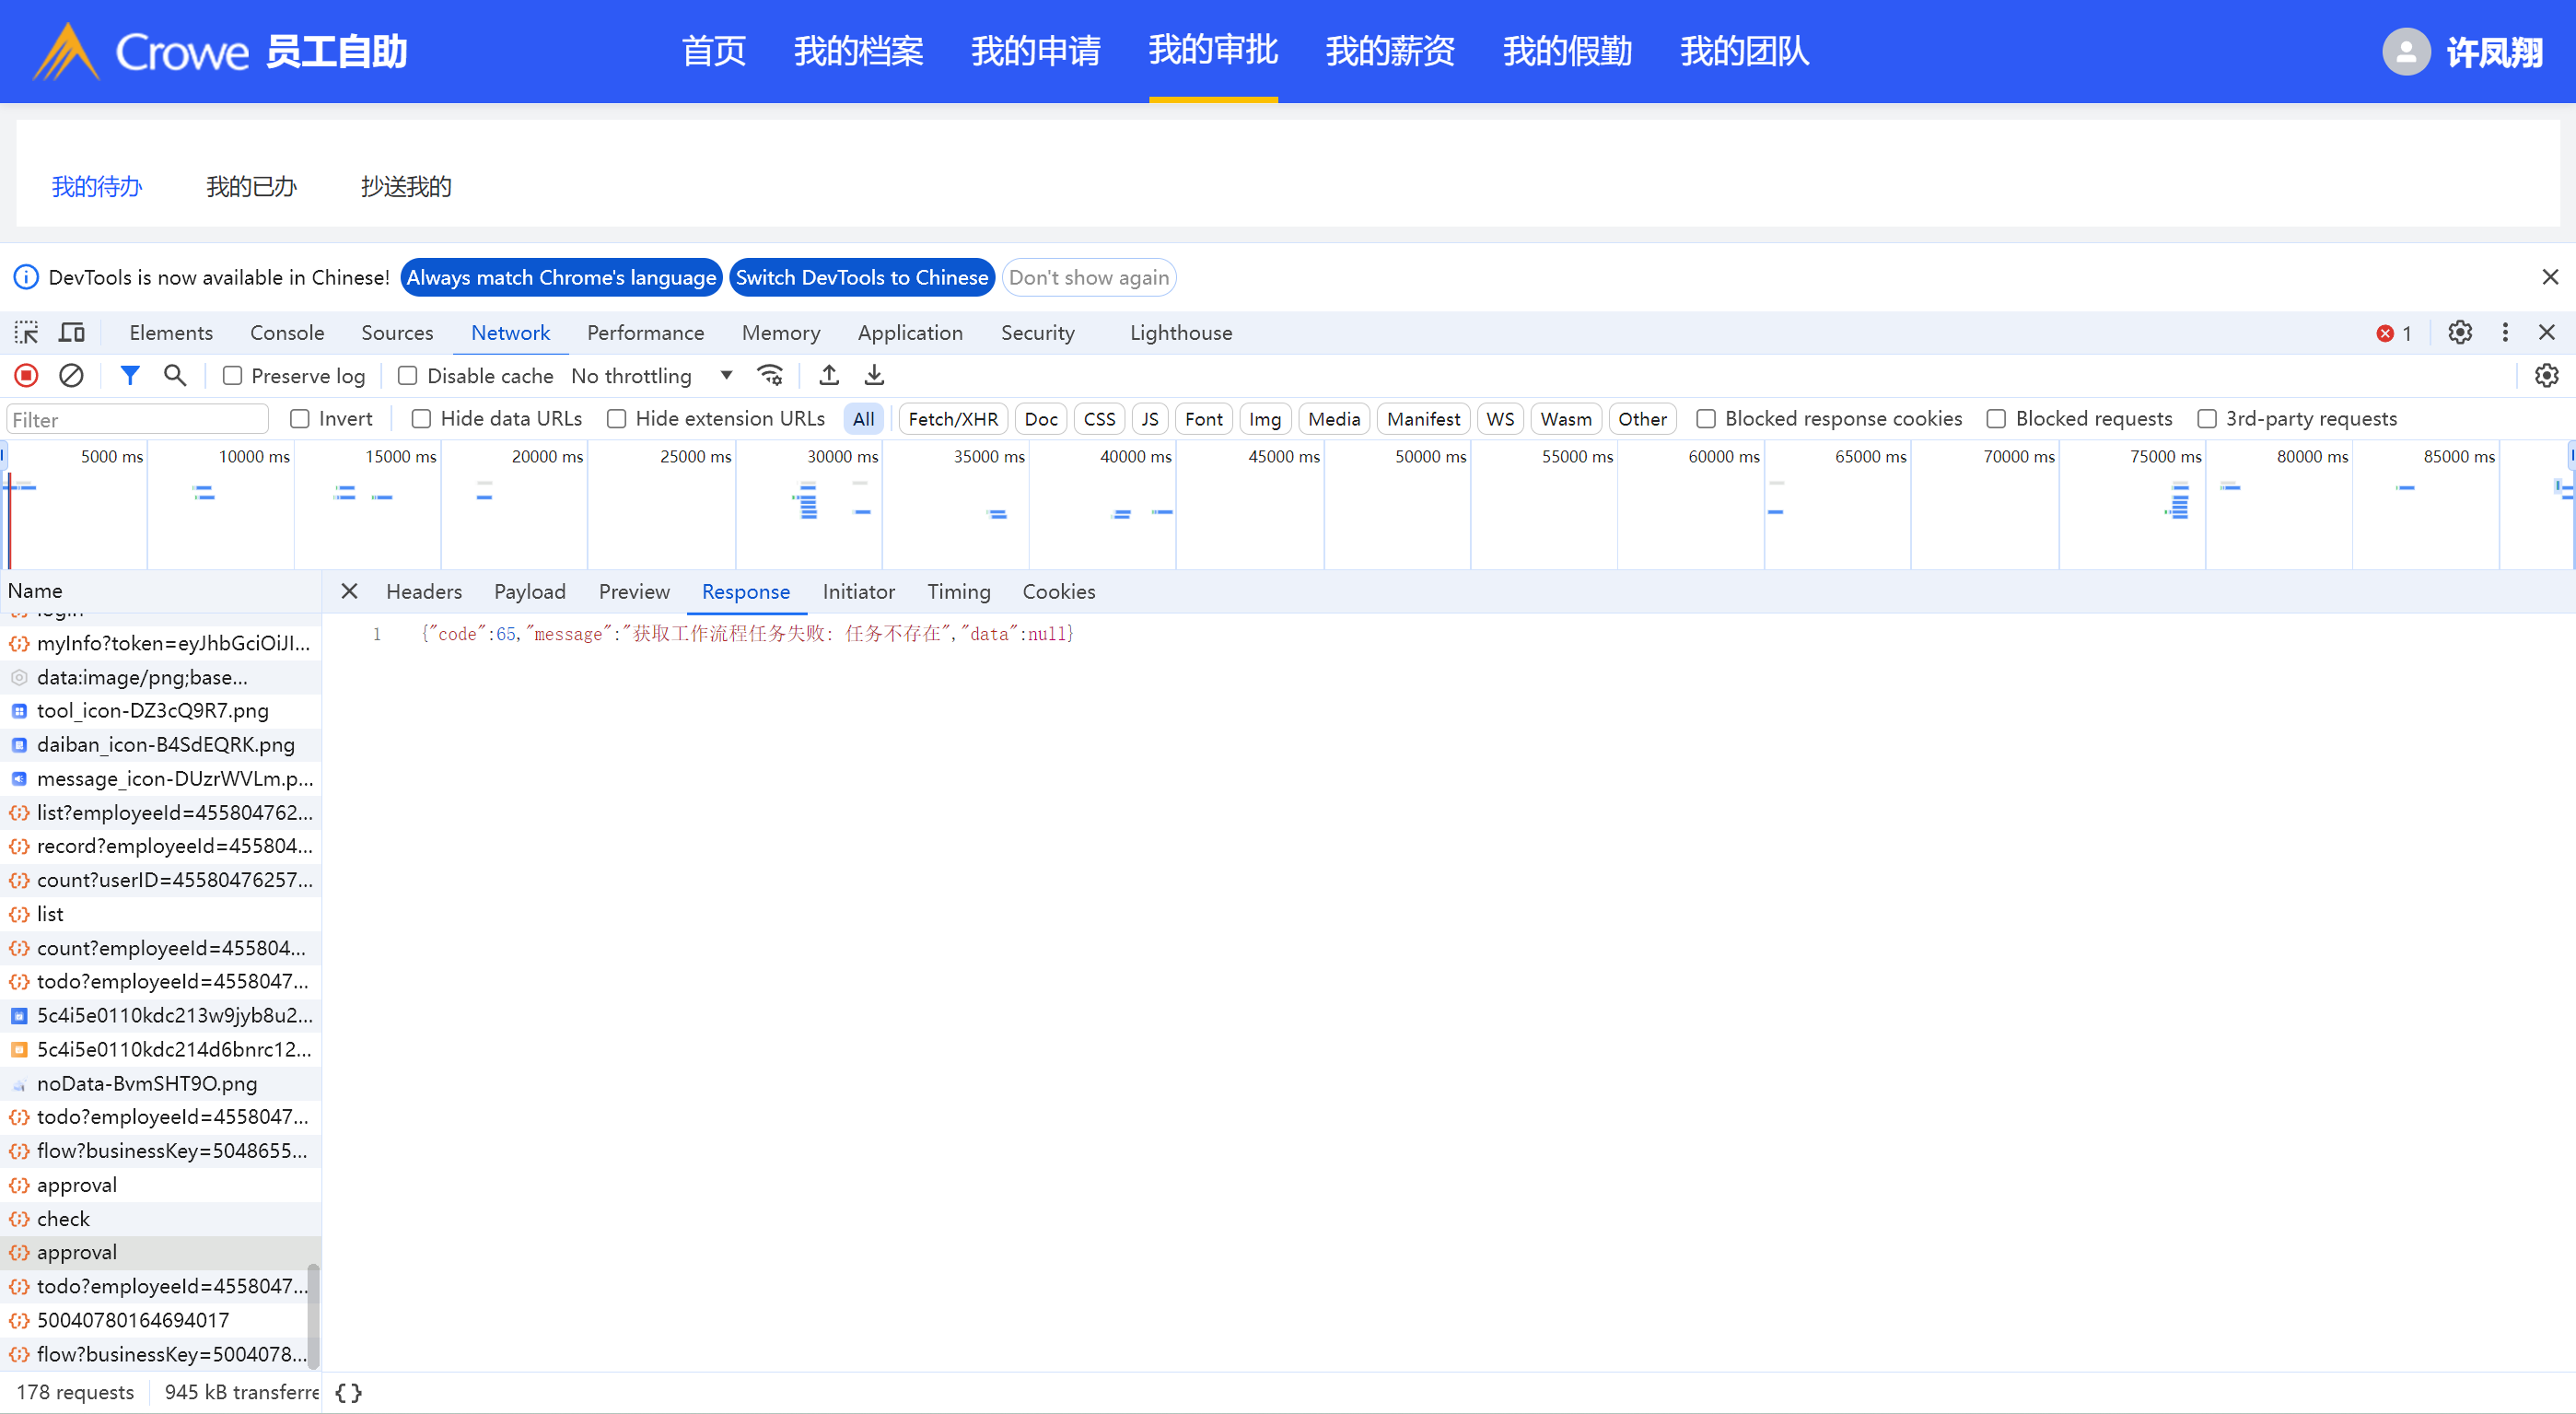Open the No throttling dropdown
The height and width of the screenshot is (1414, 2576).
(x=652, y=376)
